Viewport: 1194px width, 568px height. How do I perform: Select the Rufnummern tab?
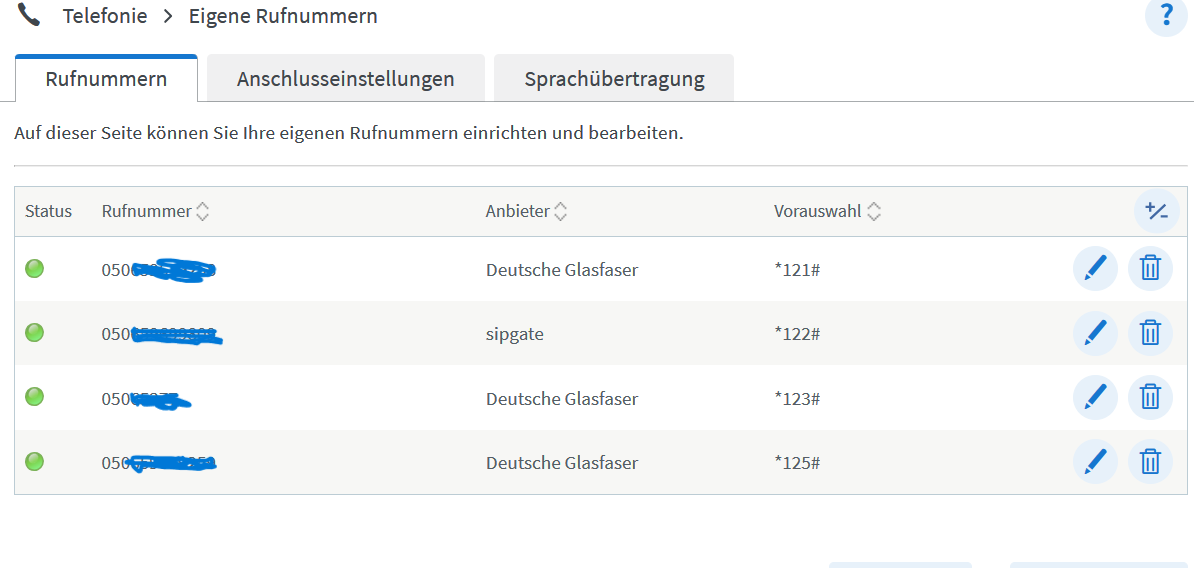[106, 78]
